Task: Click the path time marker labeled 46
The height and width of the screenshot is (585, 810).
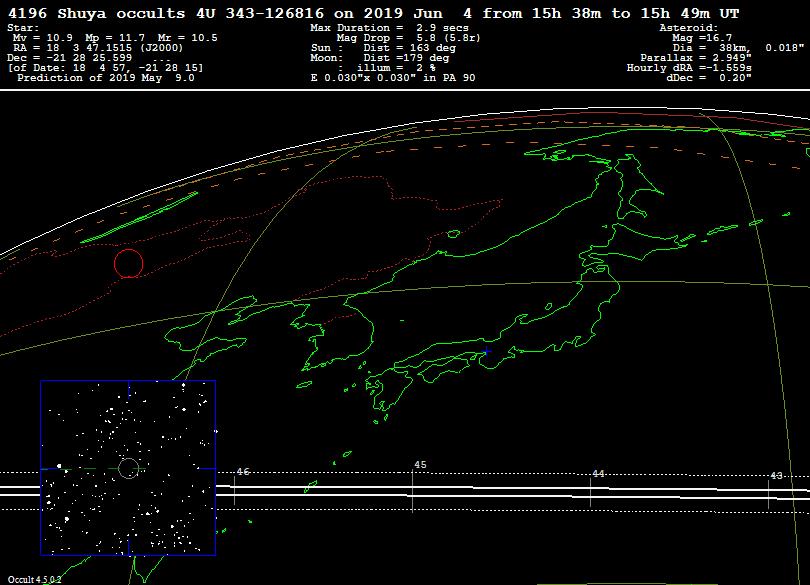Action: click(243, 471)
